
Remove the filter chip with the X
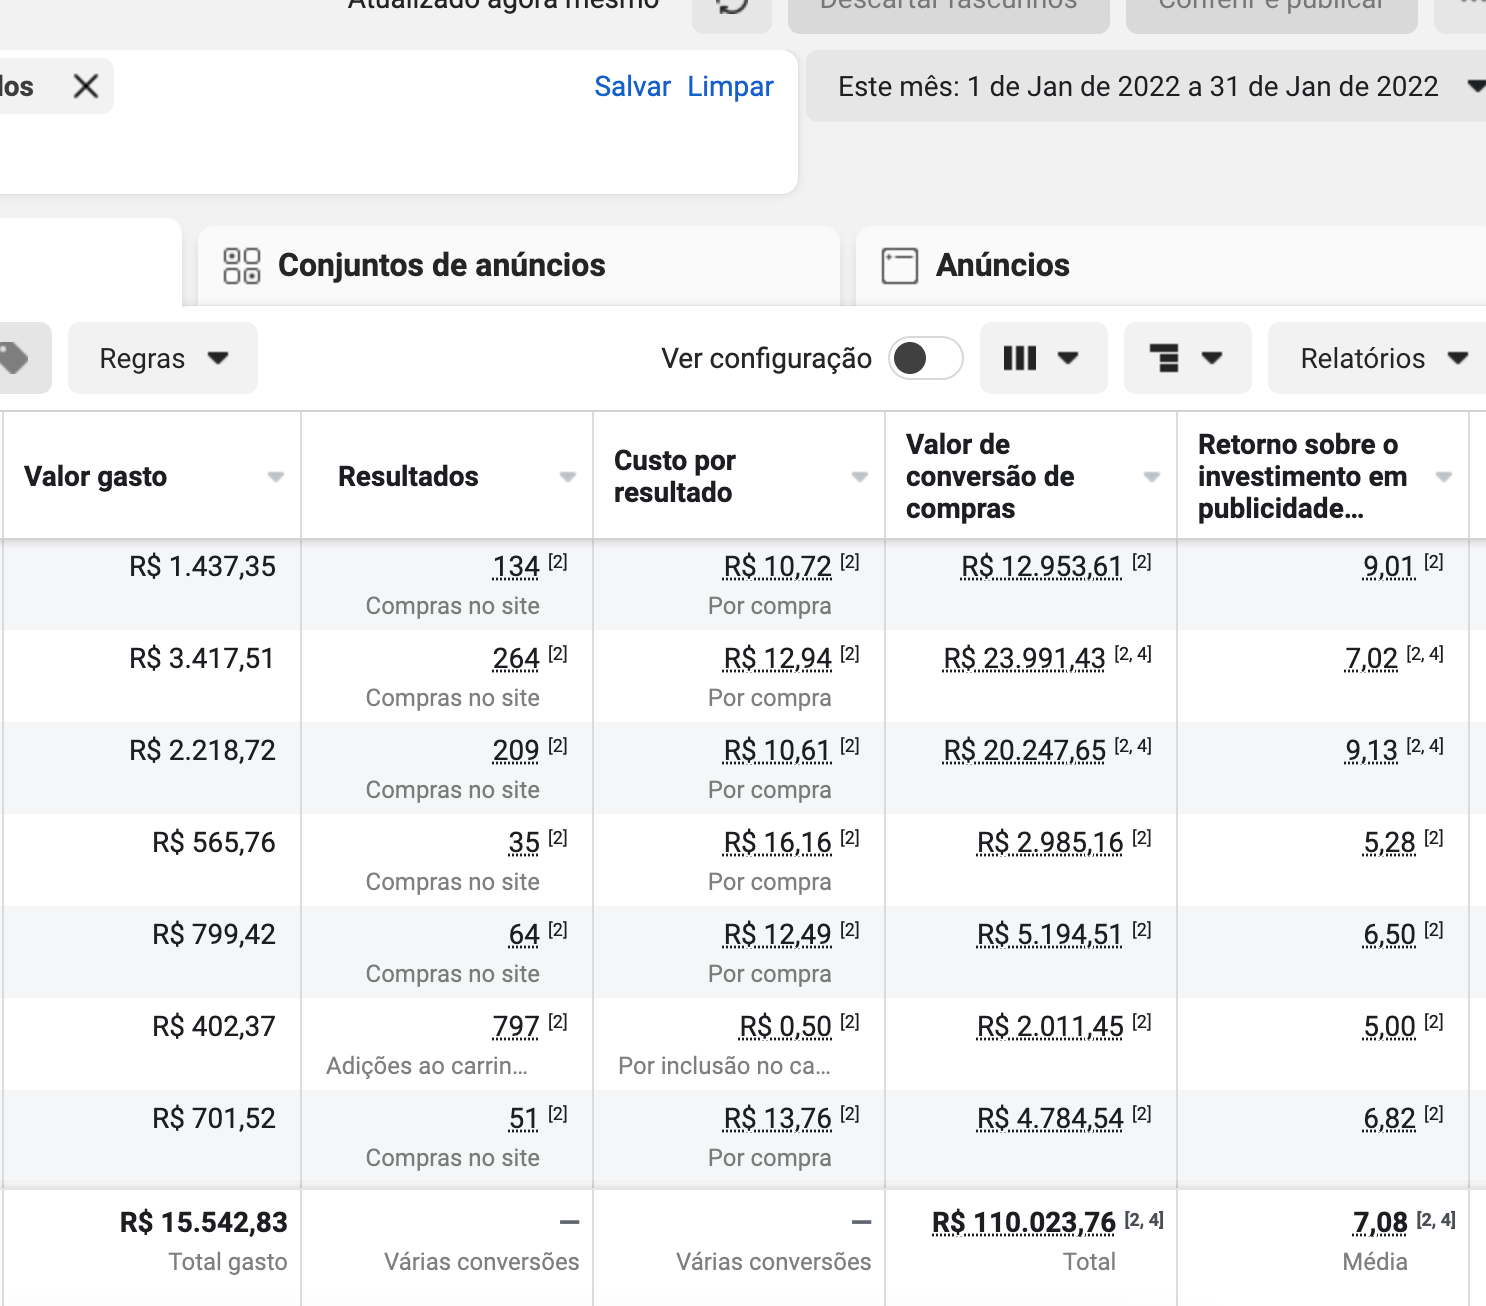click(86, 87)
